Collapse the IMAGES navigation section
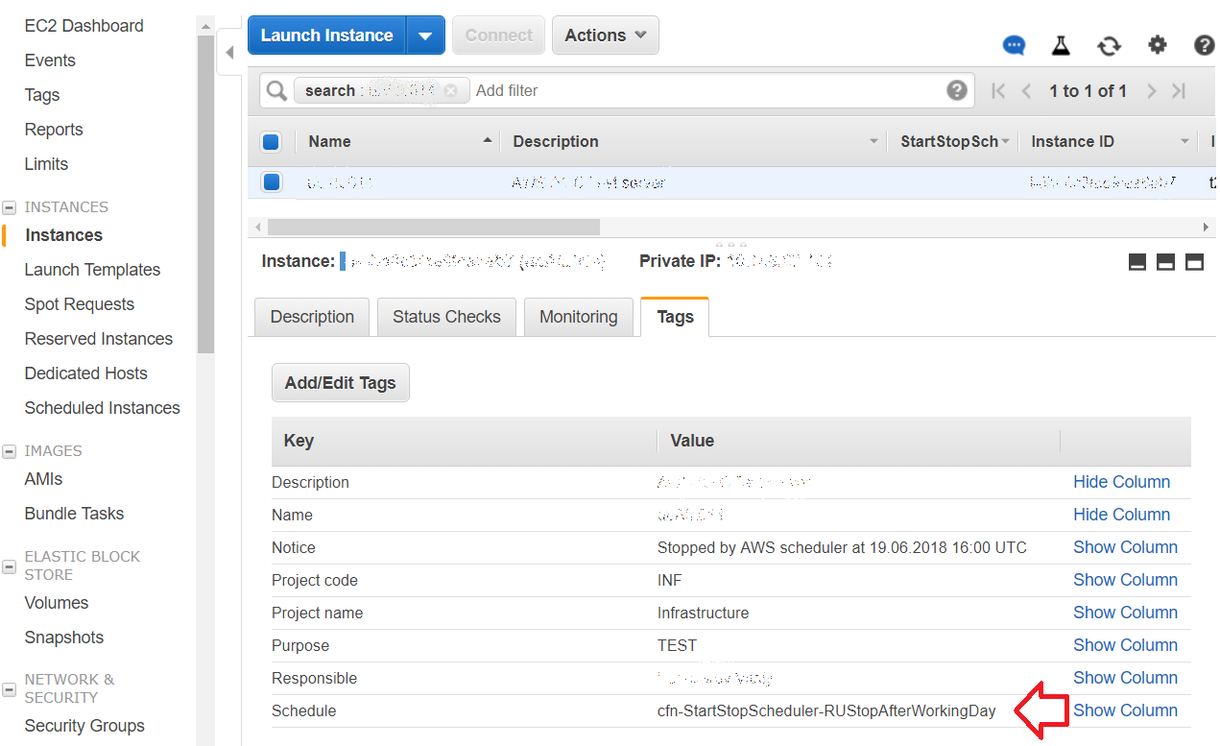This screenshot has height=746, width=1220. point(10,452)
